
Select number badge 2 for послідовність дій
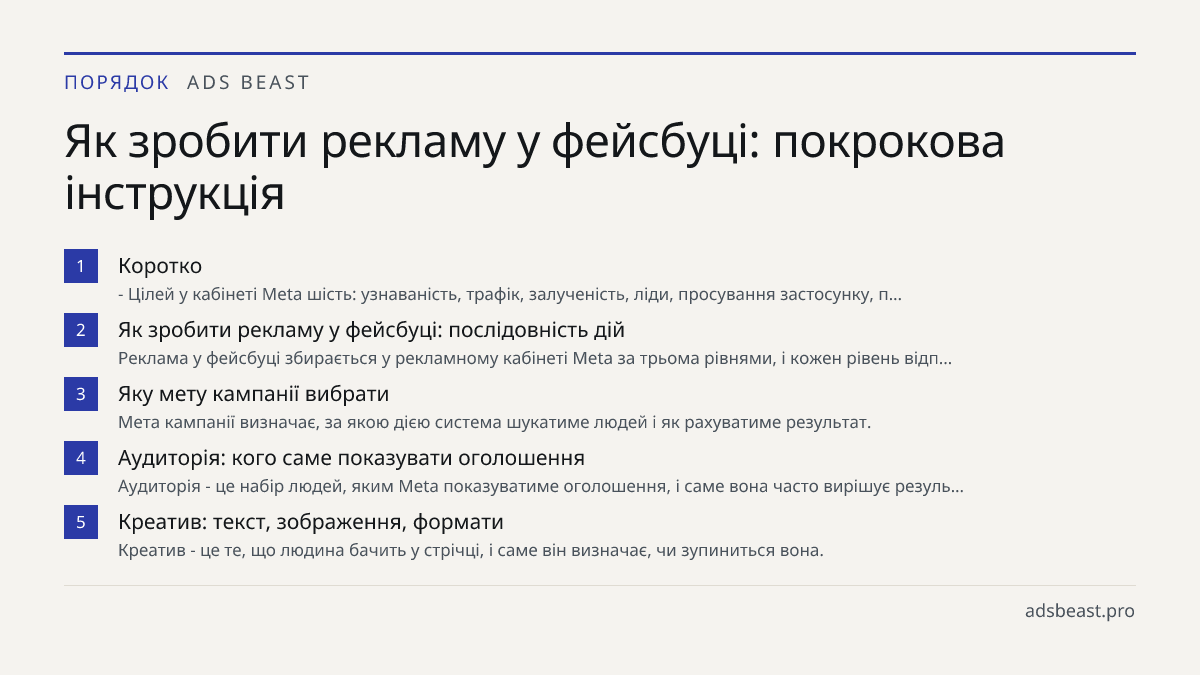[81, 330]
